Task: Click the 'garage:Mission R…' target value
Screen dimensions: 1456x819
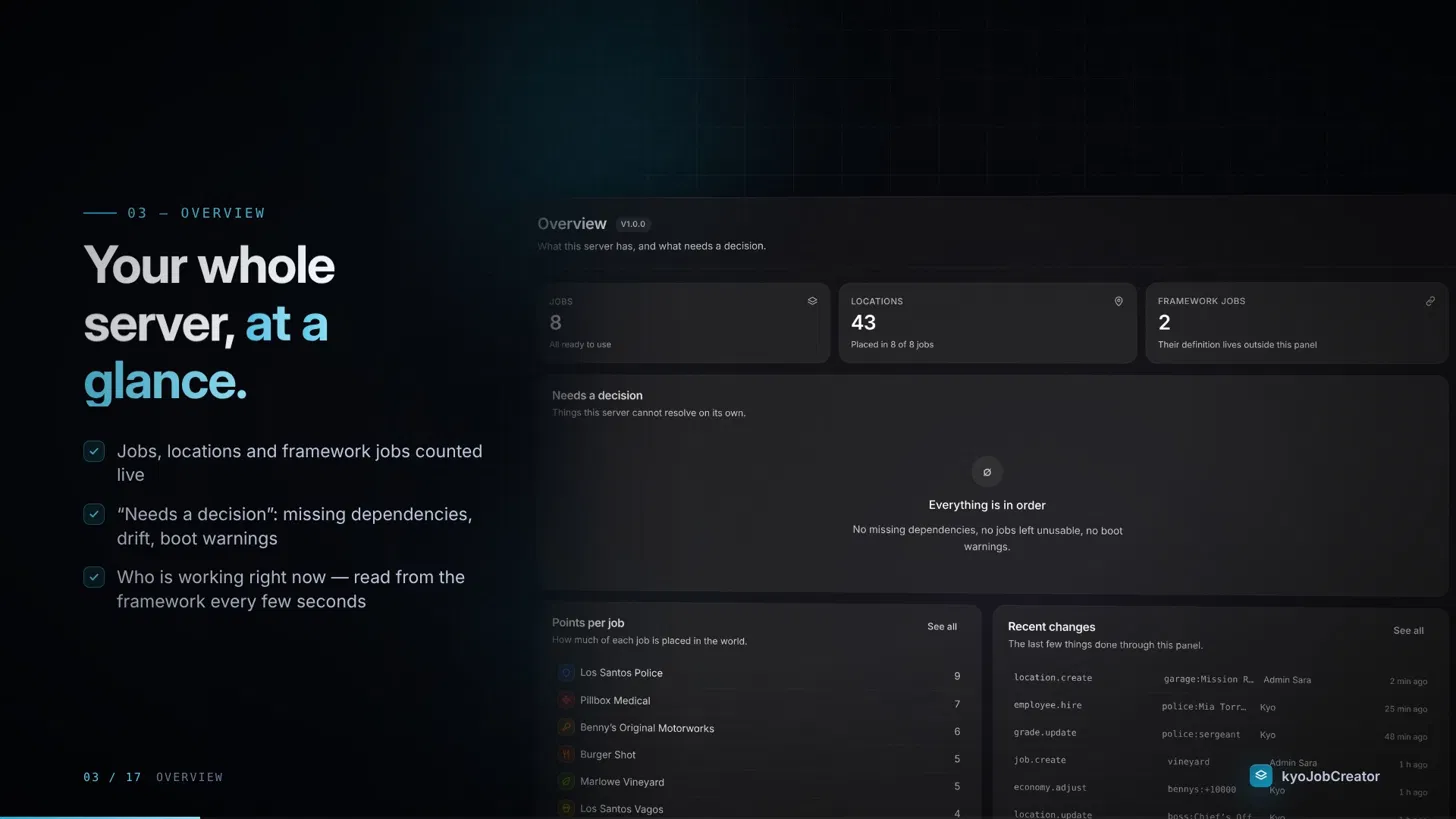Action: pyautogui.click(x=1208, y=679)
